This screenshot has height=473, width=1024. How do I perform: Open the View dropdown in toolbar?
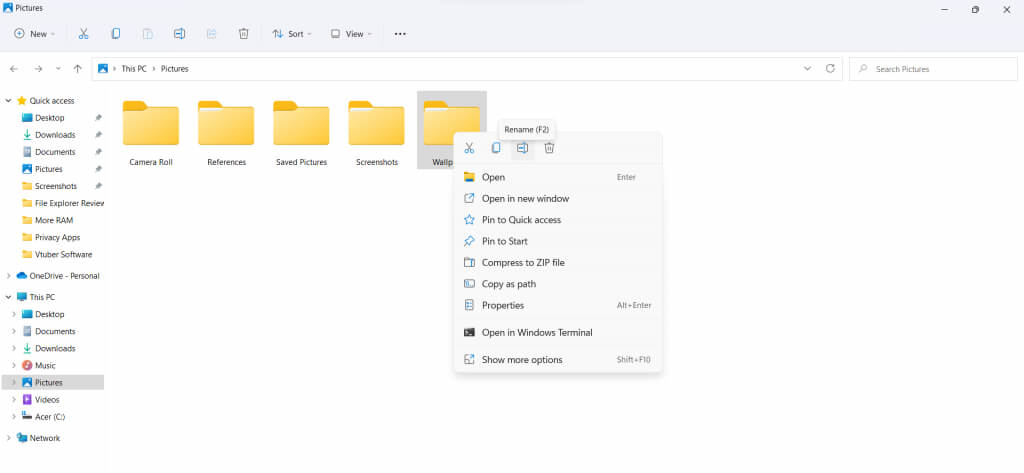pyautogui.click(x=350, y=33)
